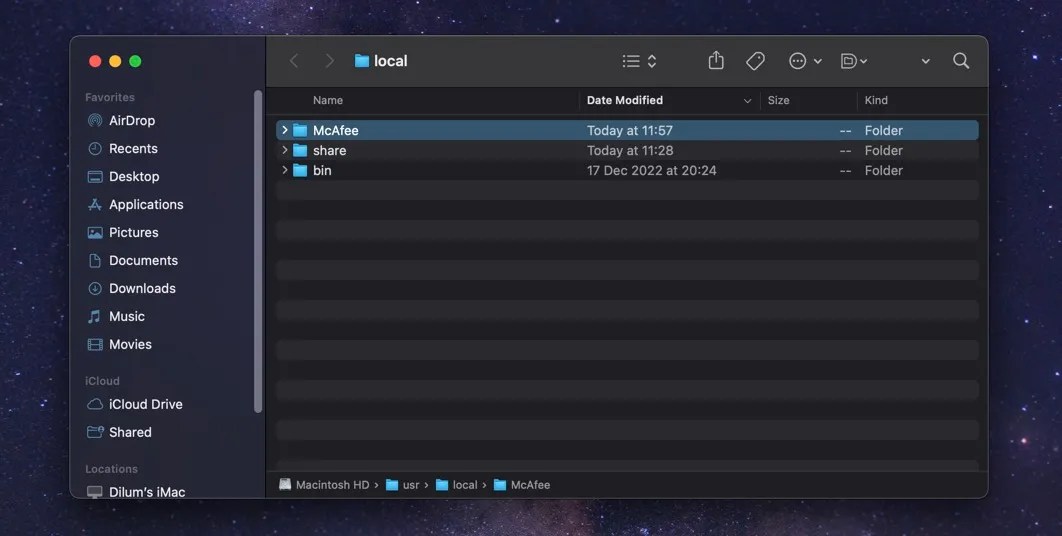
Task: Sort by the Name column header
Action: 328,100
